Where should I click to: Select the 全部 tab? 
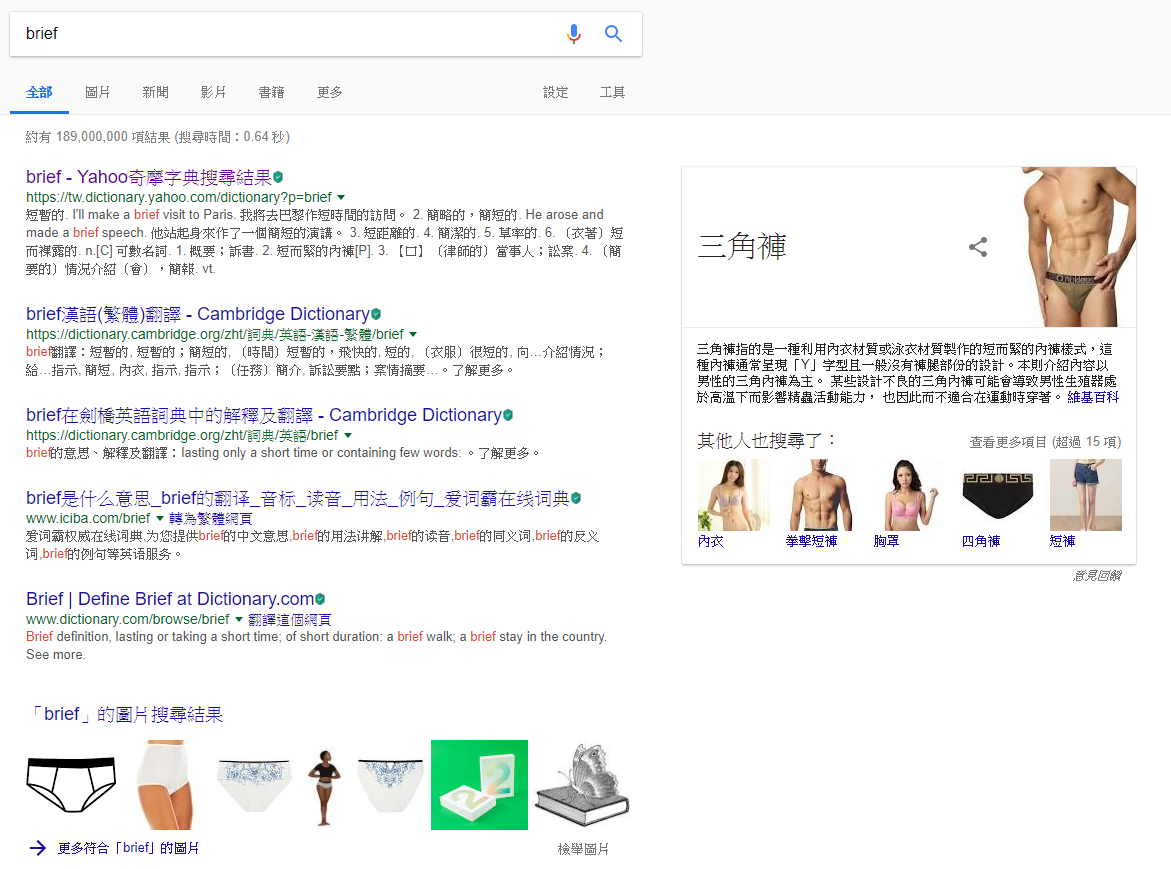pos(39,93)
